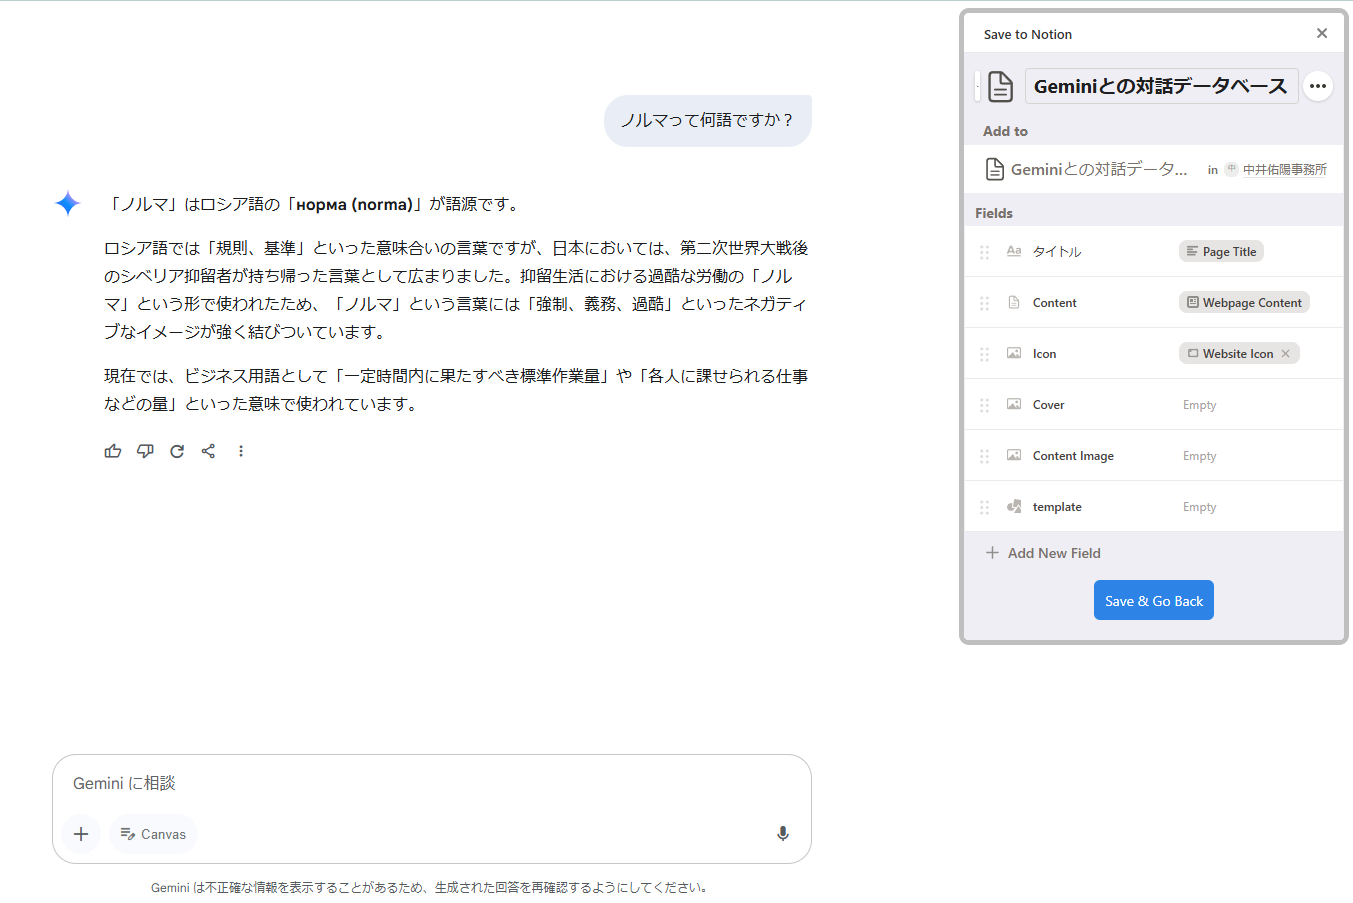
Task: Remove the Website Icon value
Action: (x=1286, y=353)
